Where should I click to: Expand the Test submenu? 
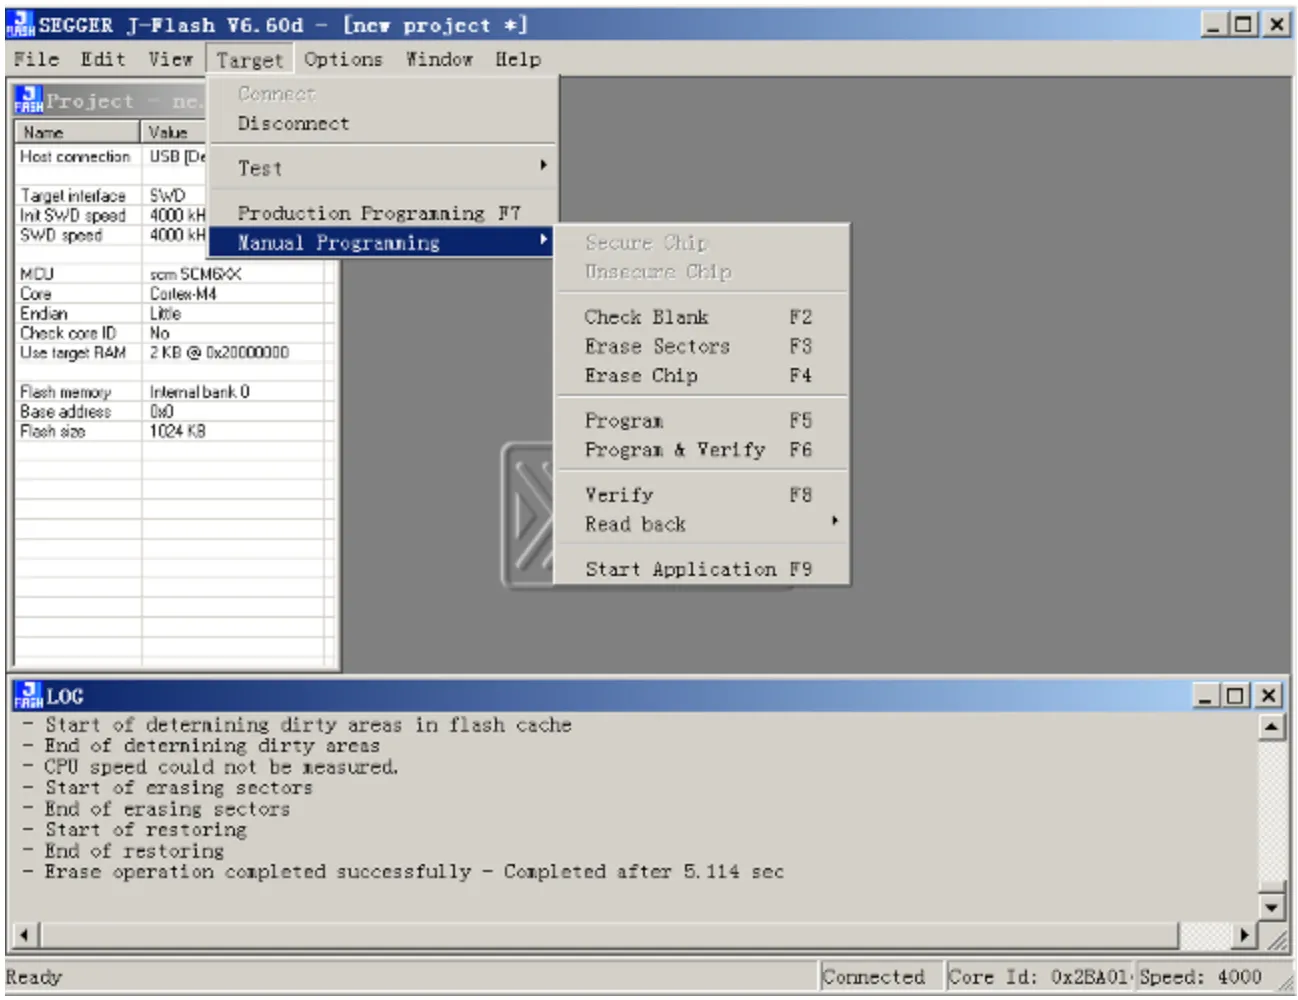click(381, 168)
